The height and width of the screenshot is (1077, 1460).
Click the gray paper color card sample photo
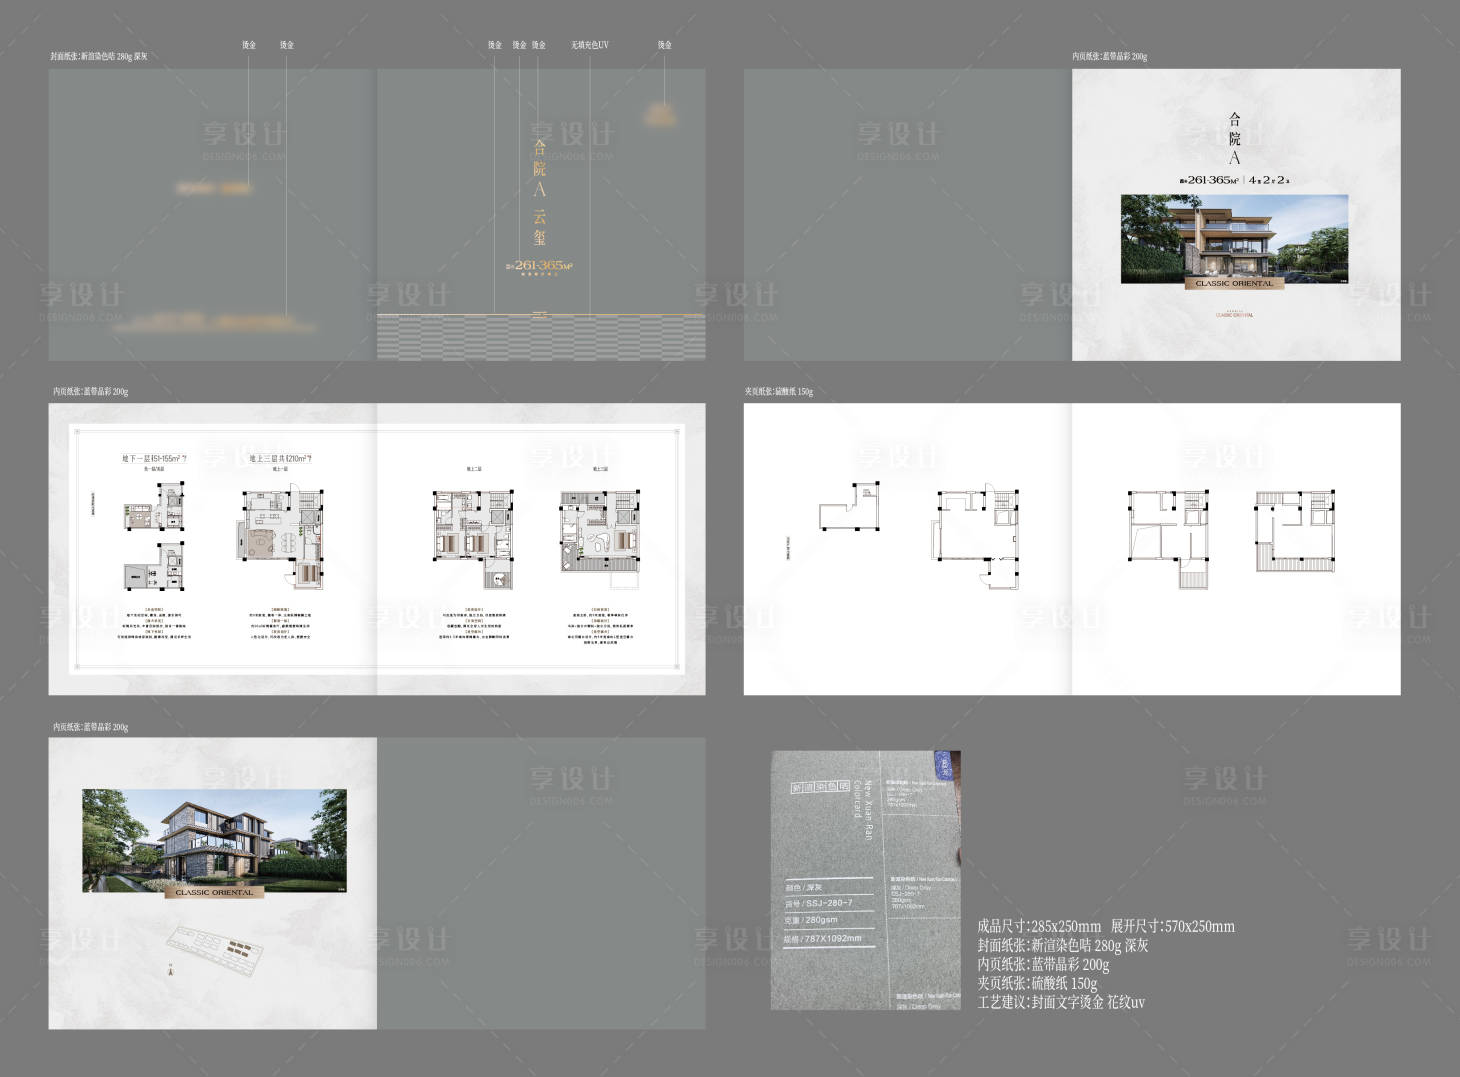coord(865,880)
